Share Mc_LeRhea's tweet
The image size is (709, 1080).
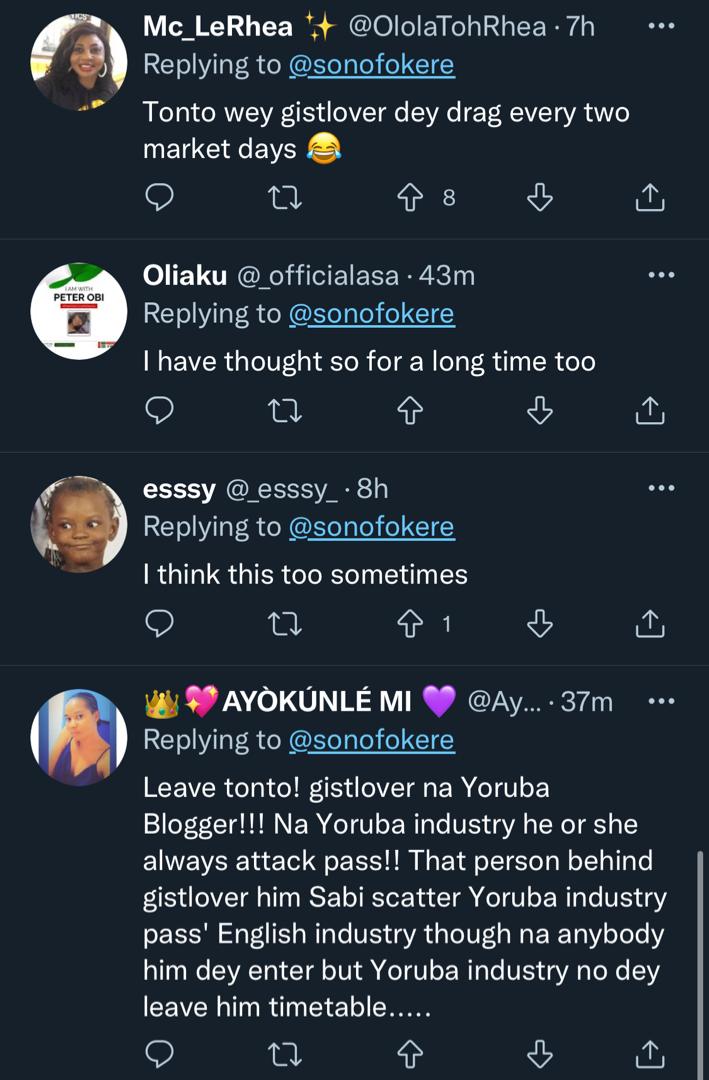[x=650, y=198]
